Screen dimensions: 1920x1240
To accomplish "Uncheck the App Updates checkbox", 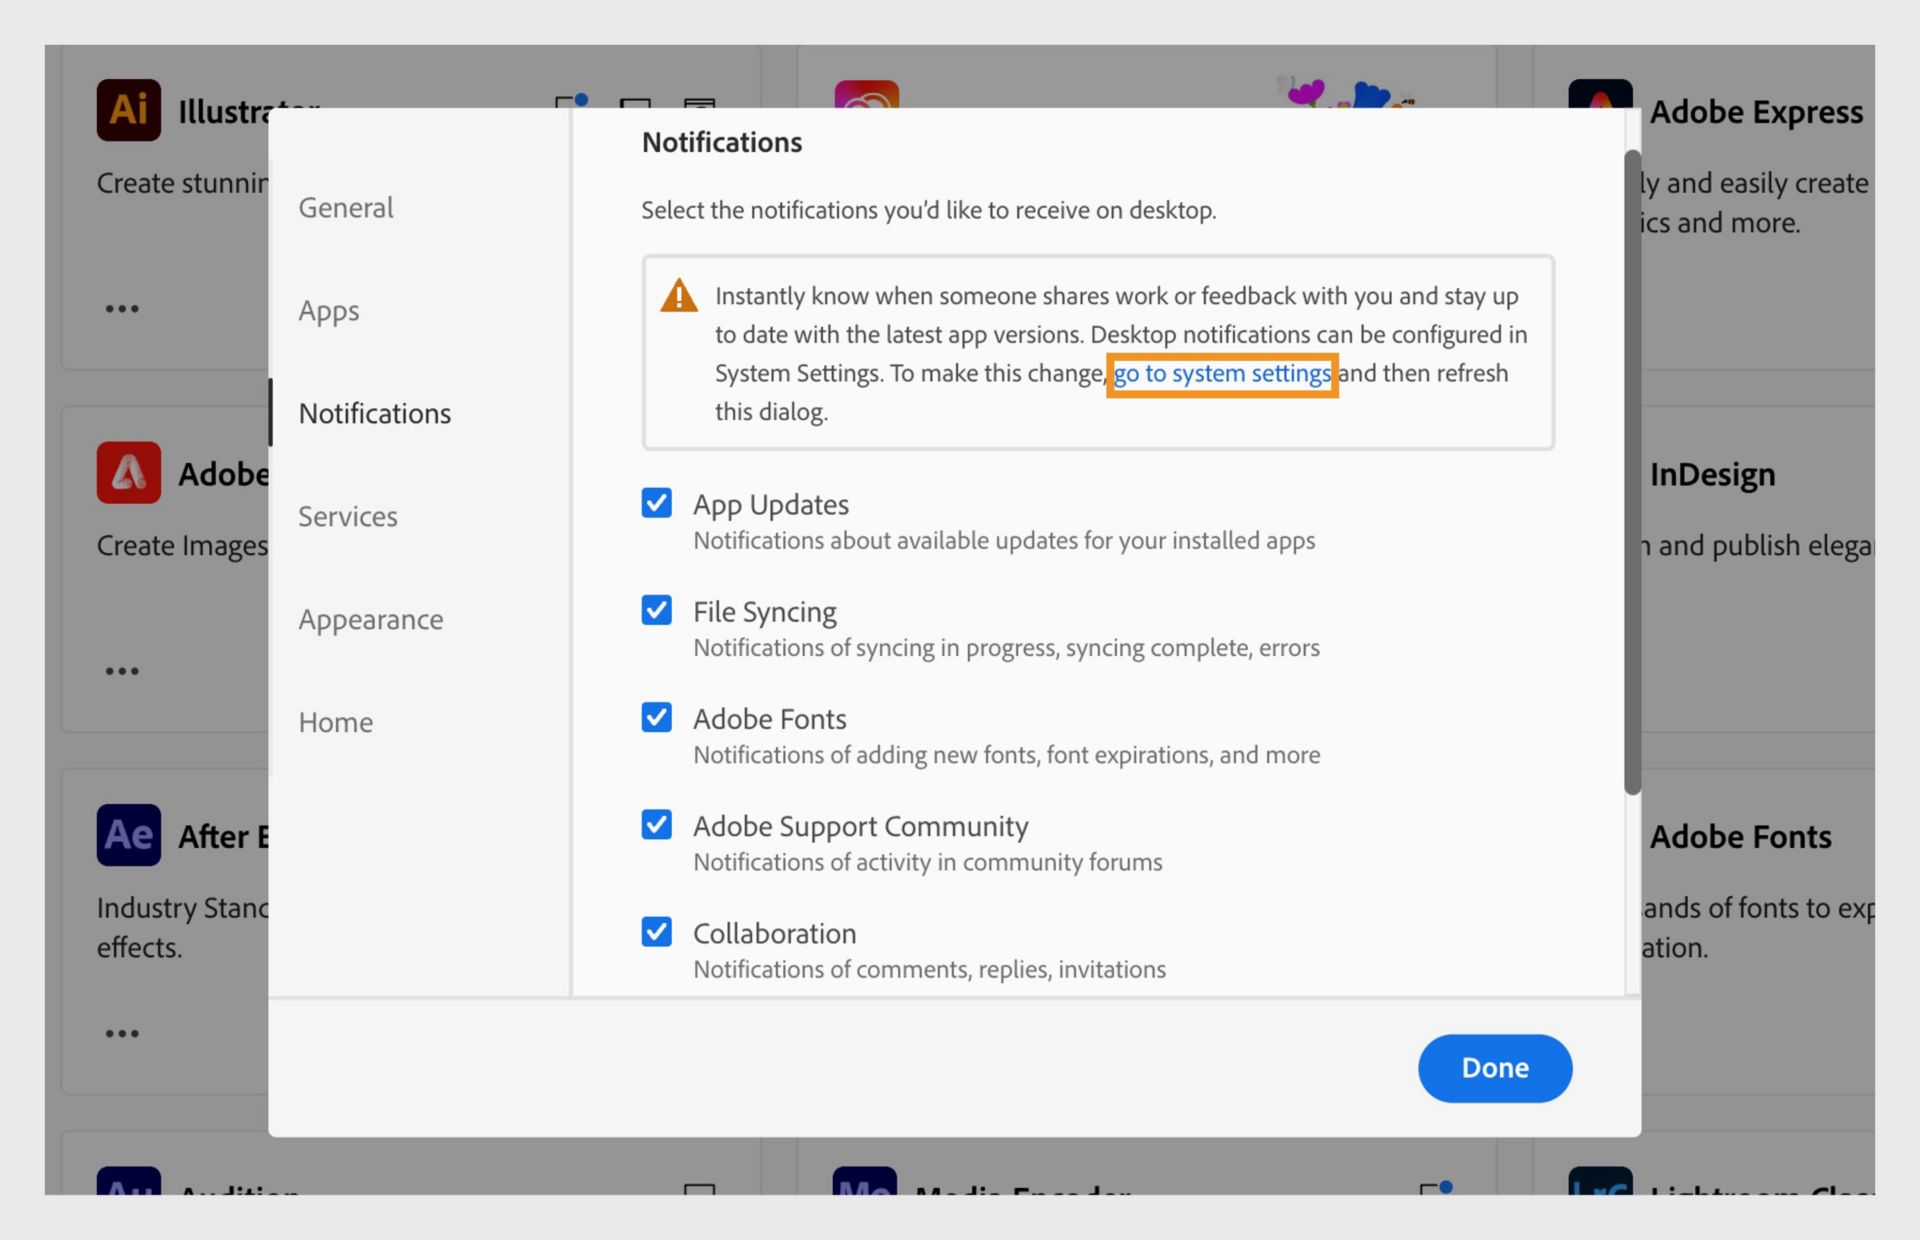I will (657, 503).
